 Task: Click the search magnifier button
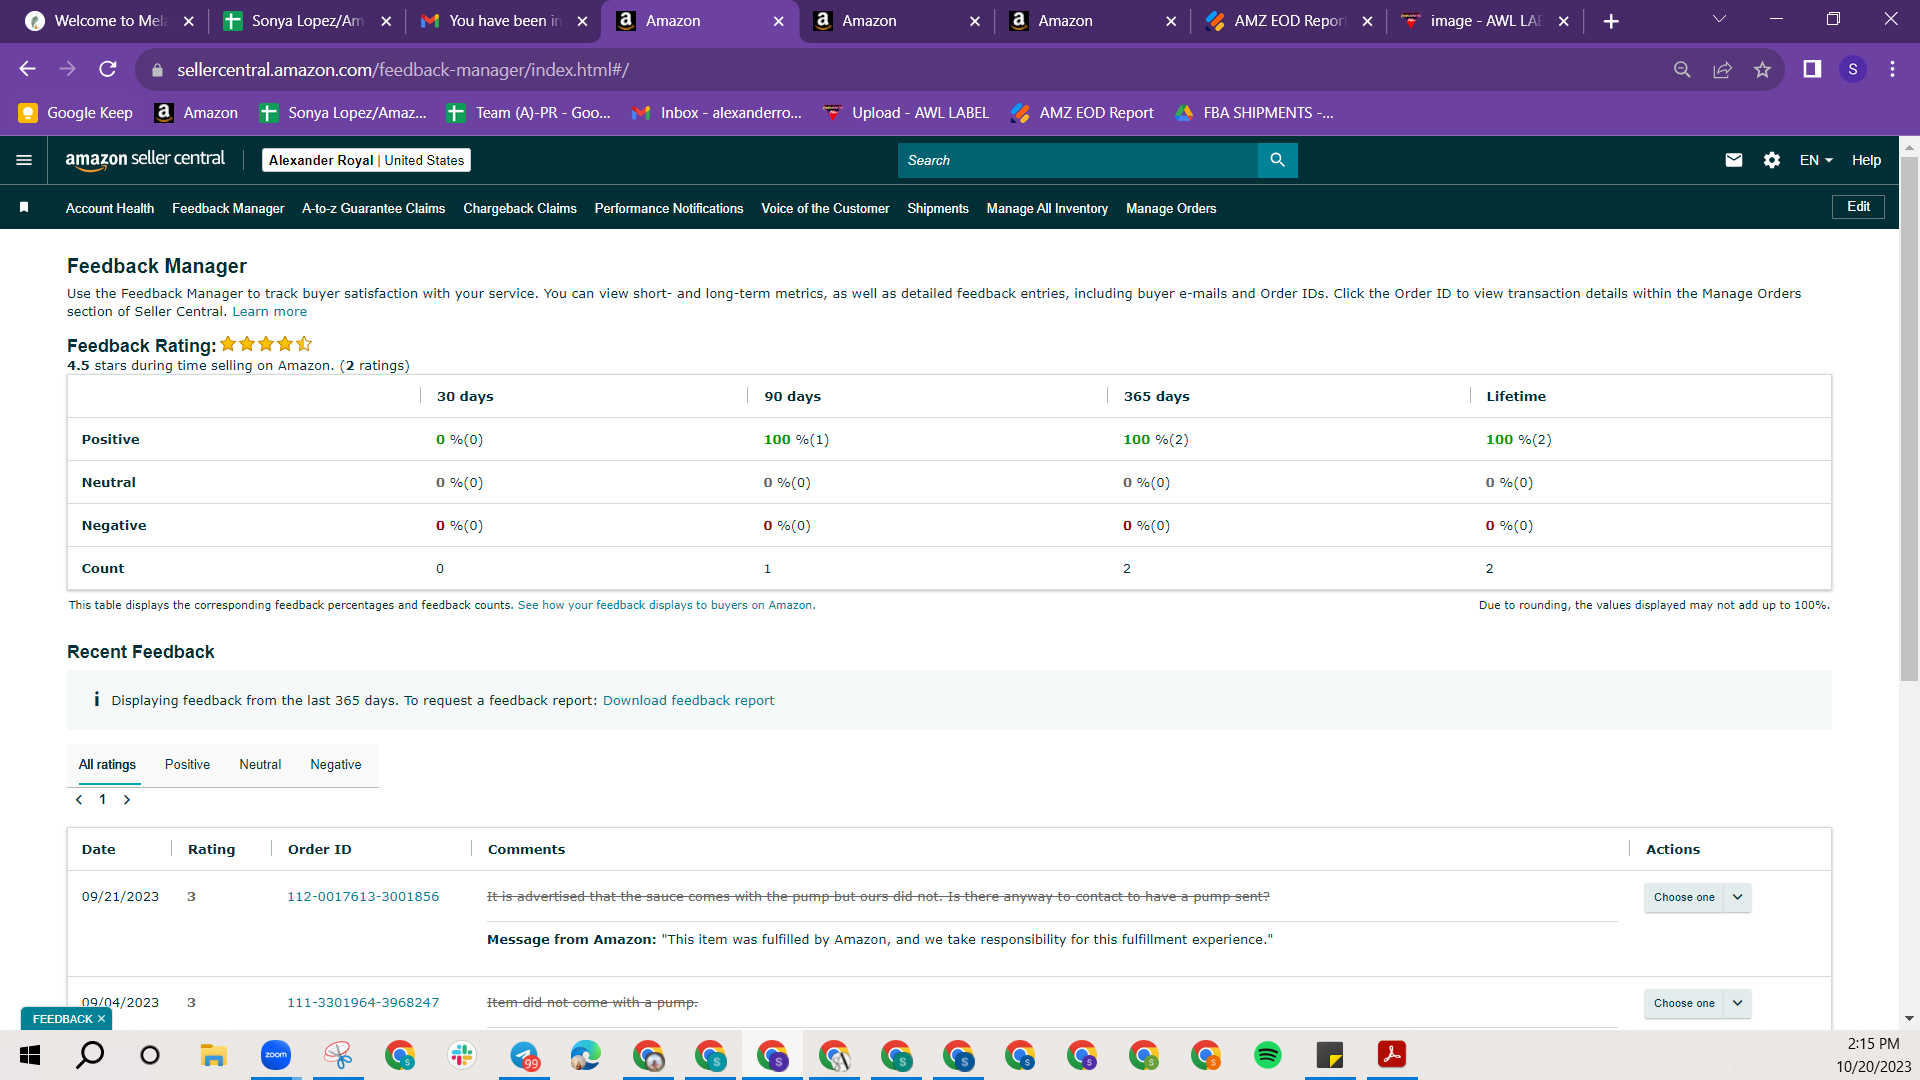tap(1277, 160)
